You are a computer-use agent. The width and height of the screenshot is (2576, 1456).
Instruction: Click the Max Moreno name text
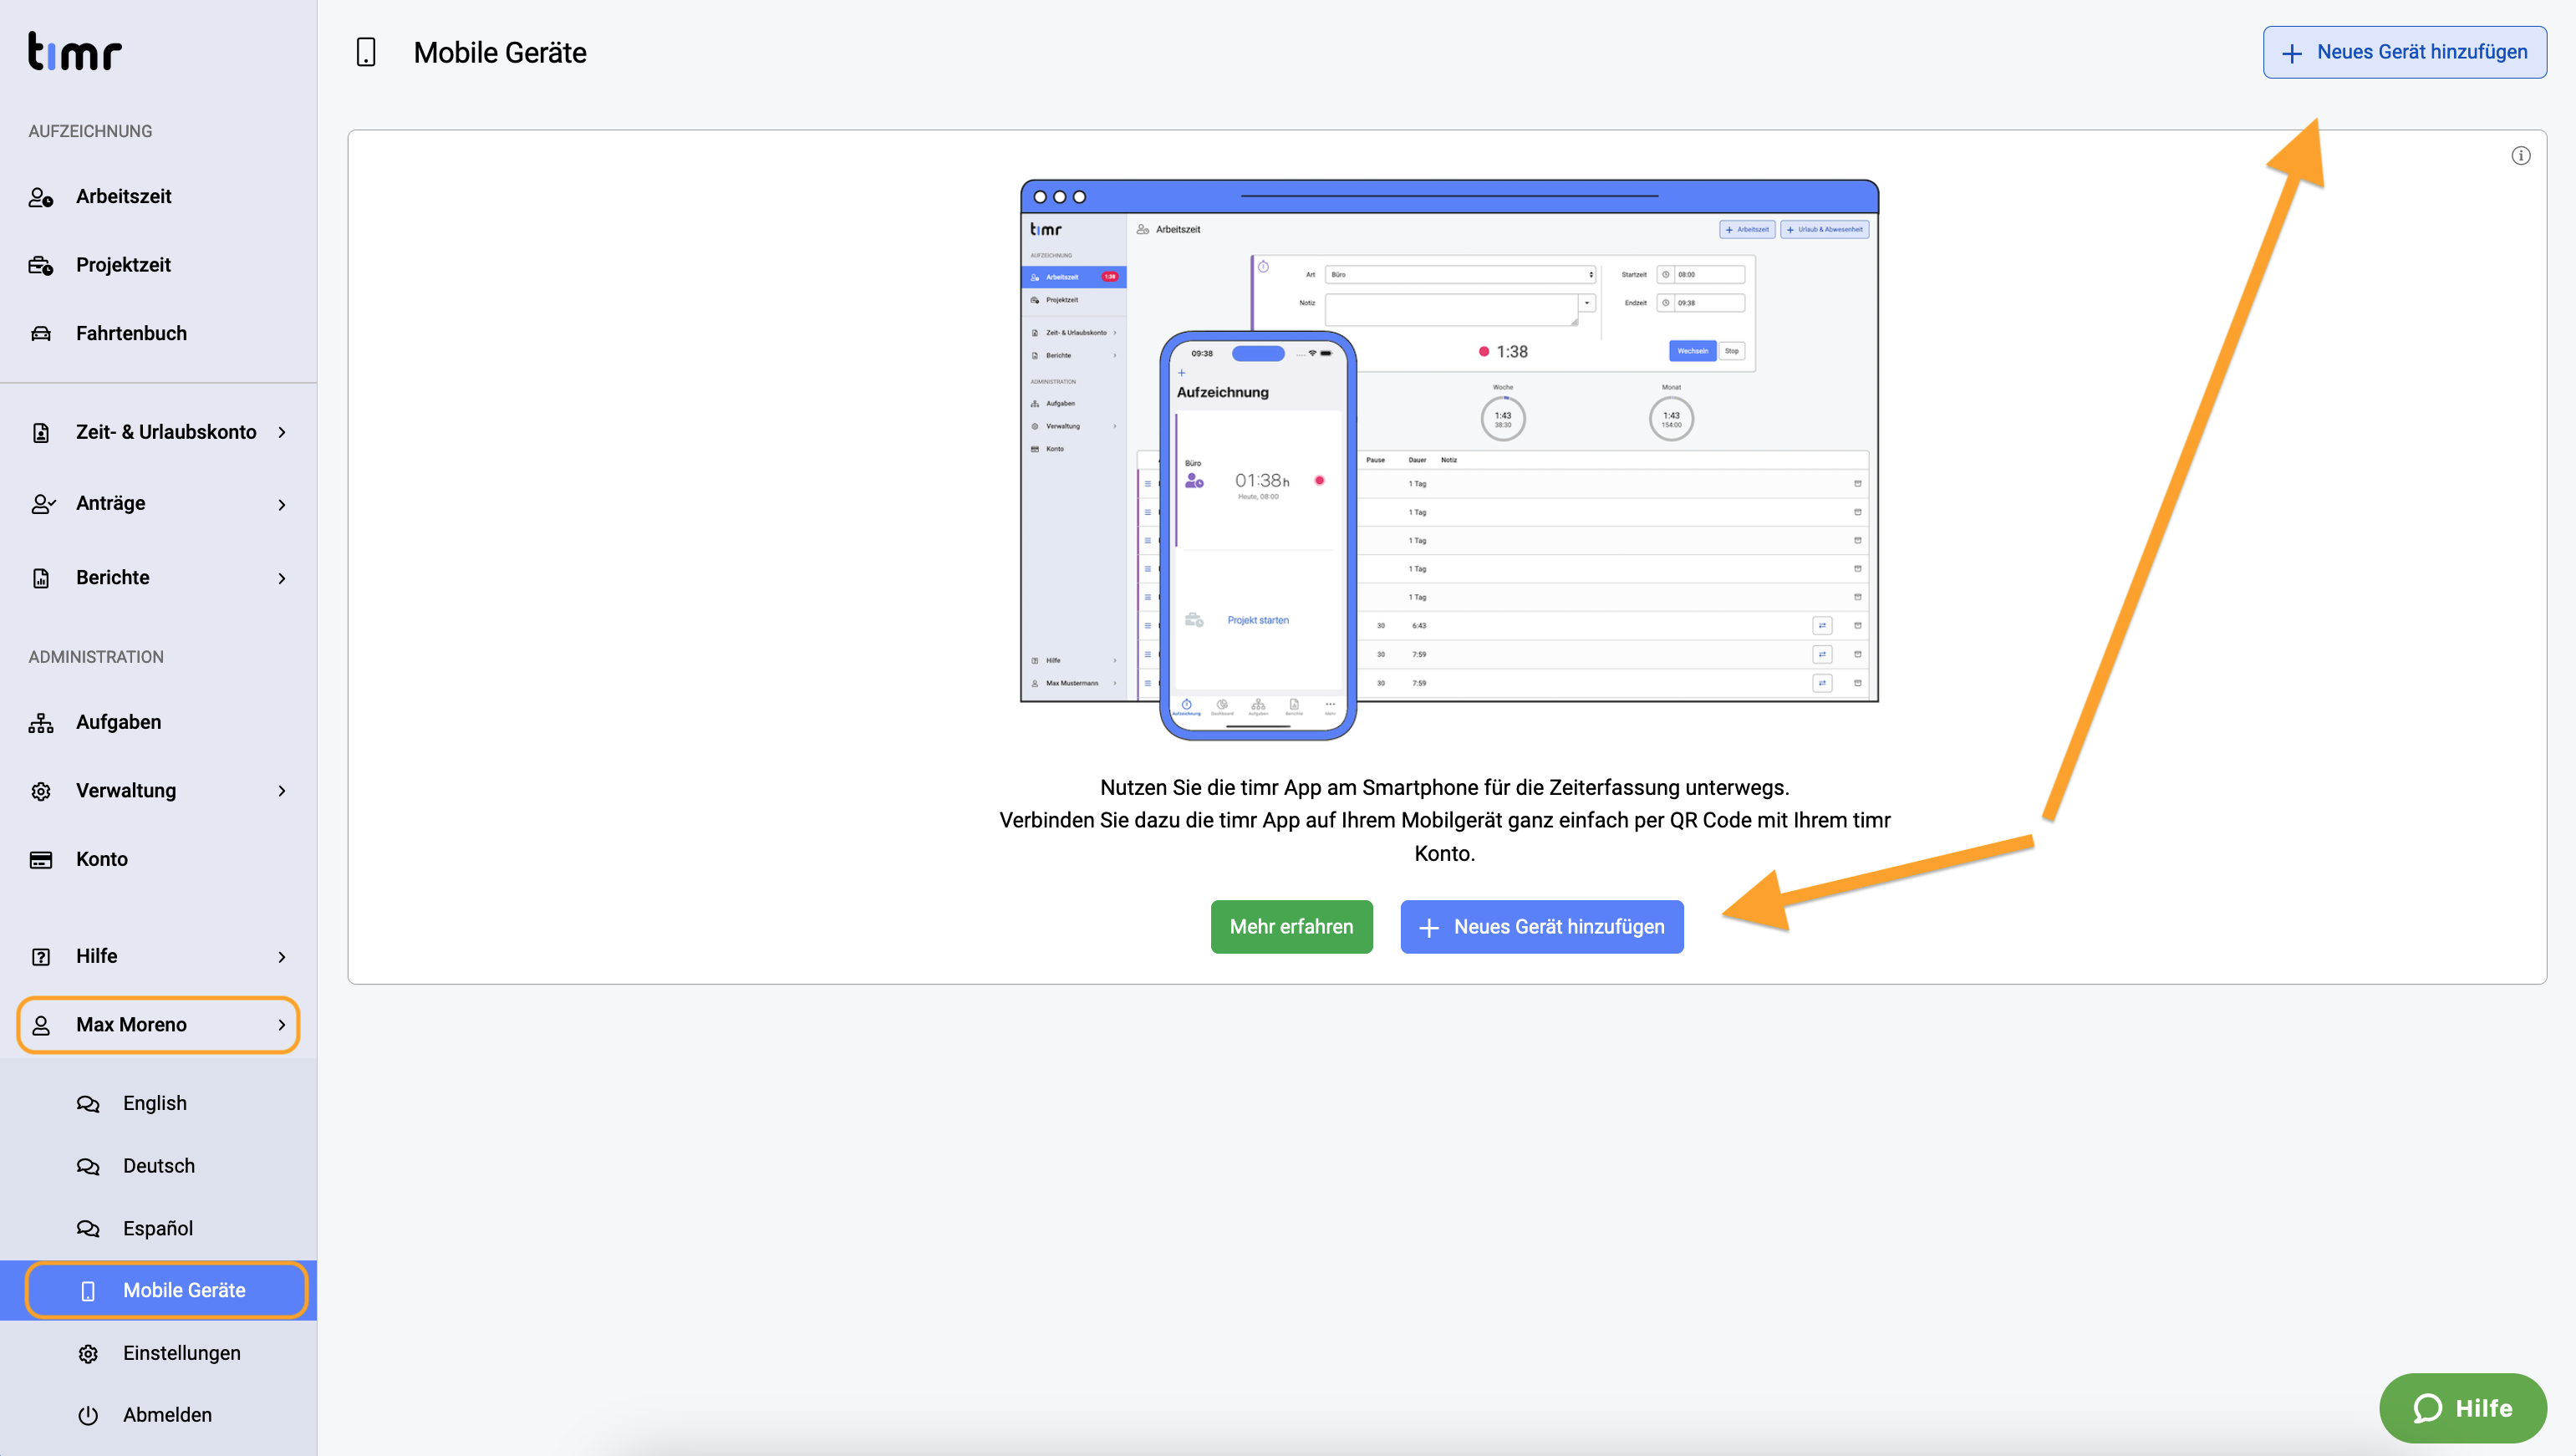click(x=131, y=1025)
